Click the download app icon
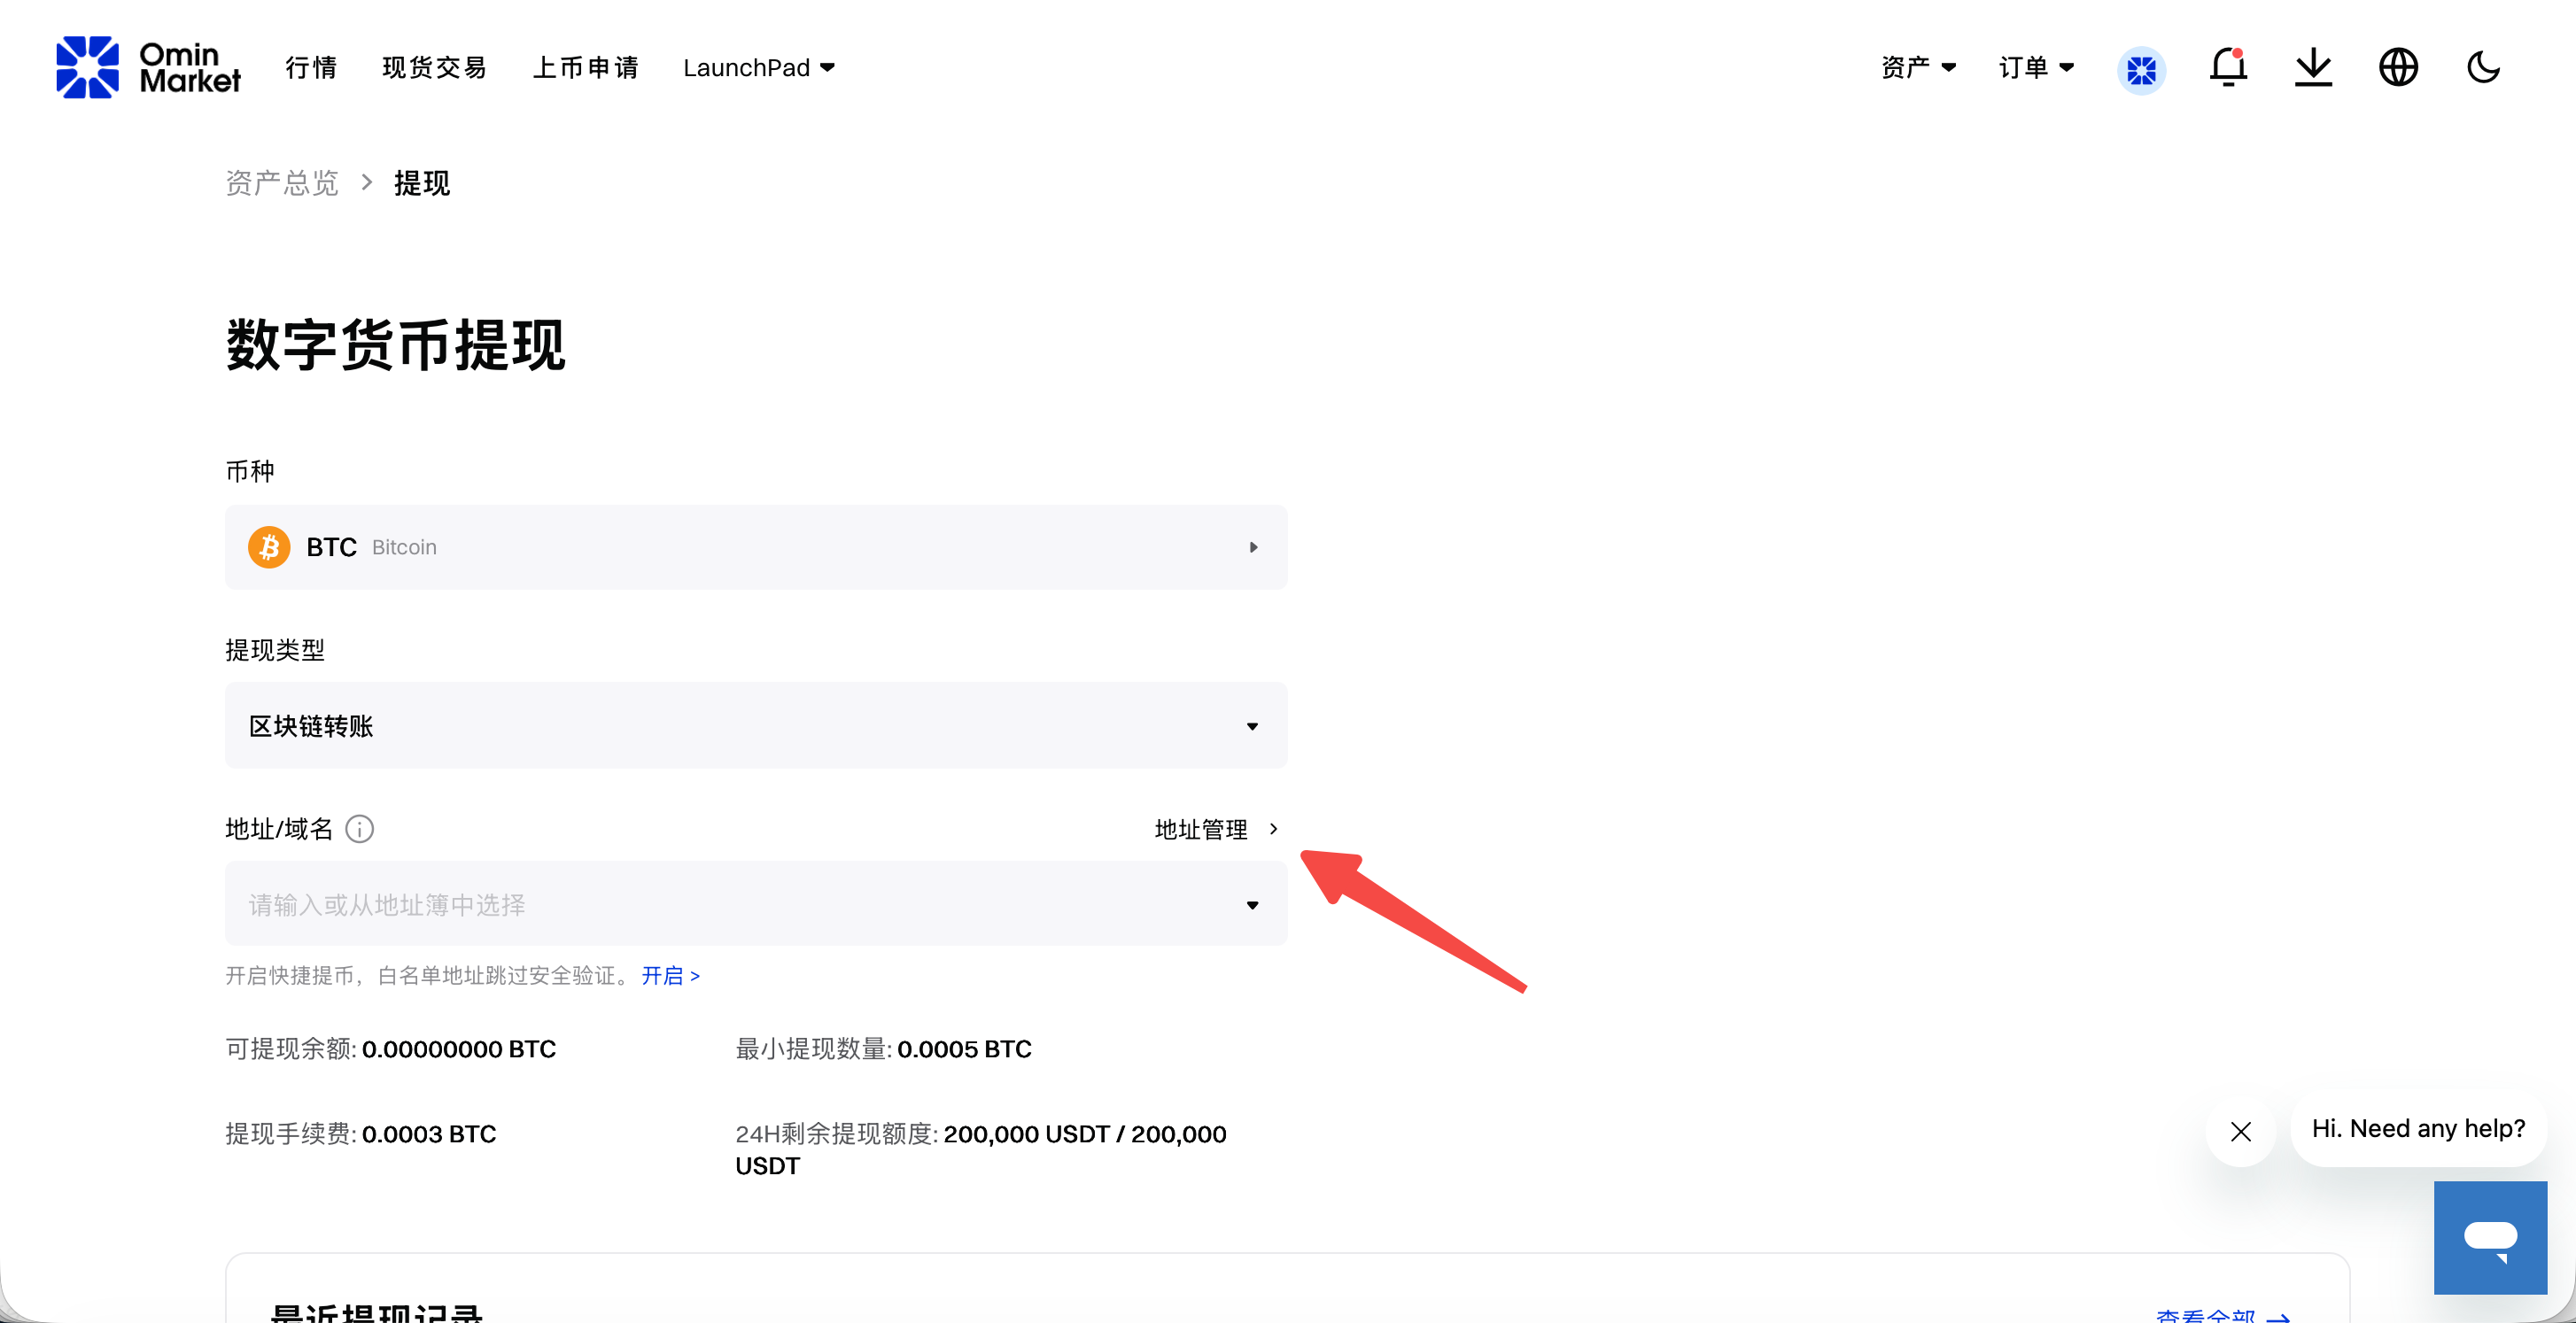 pos(2313,68)
